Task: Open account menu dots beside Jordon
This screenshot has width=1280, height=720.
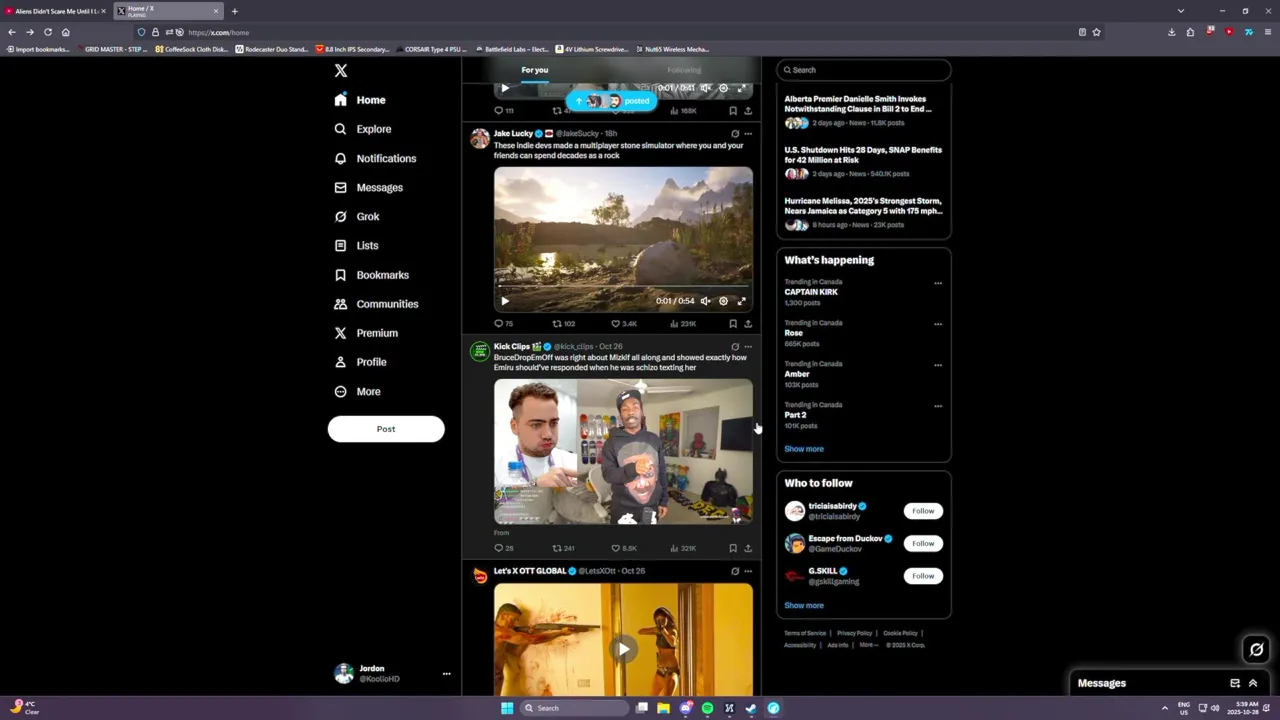Action: coord(446,674)
